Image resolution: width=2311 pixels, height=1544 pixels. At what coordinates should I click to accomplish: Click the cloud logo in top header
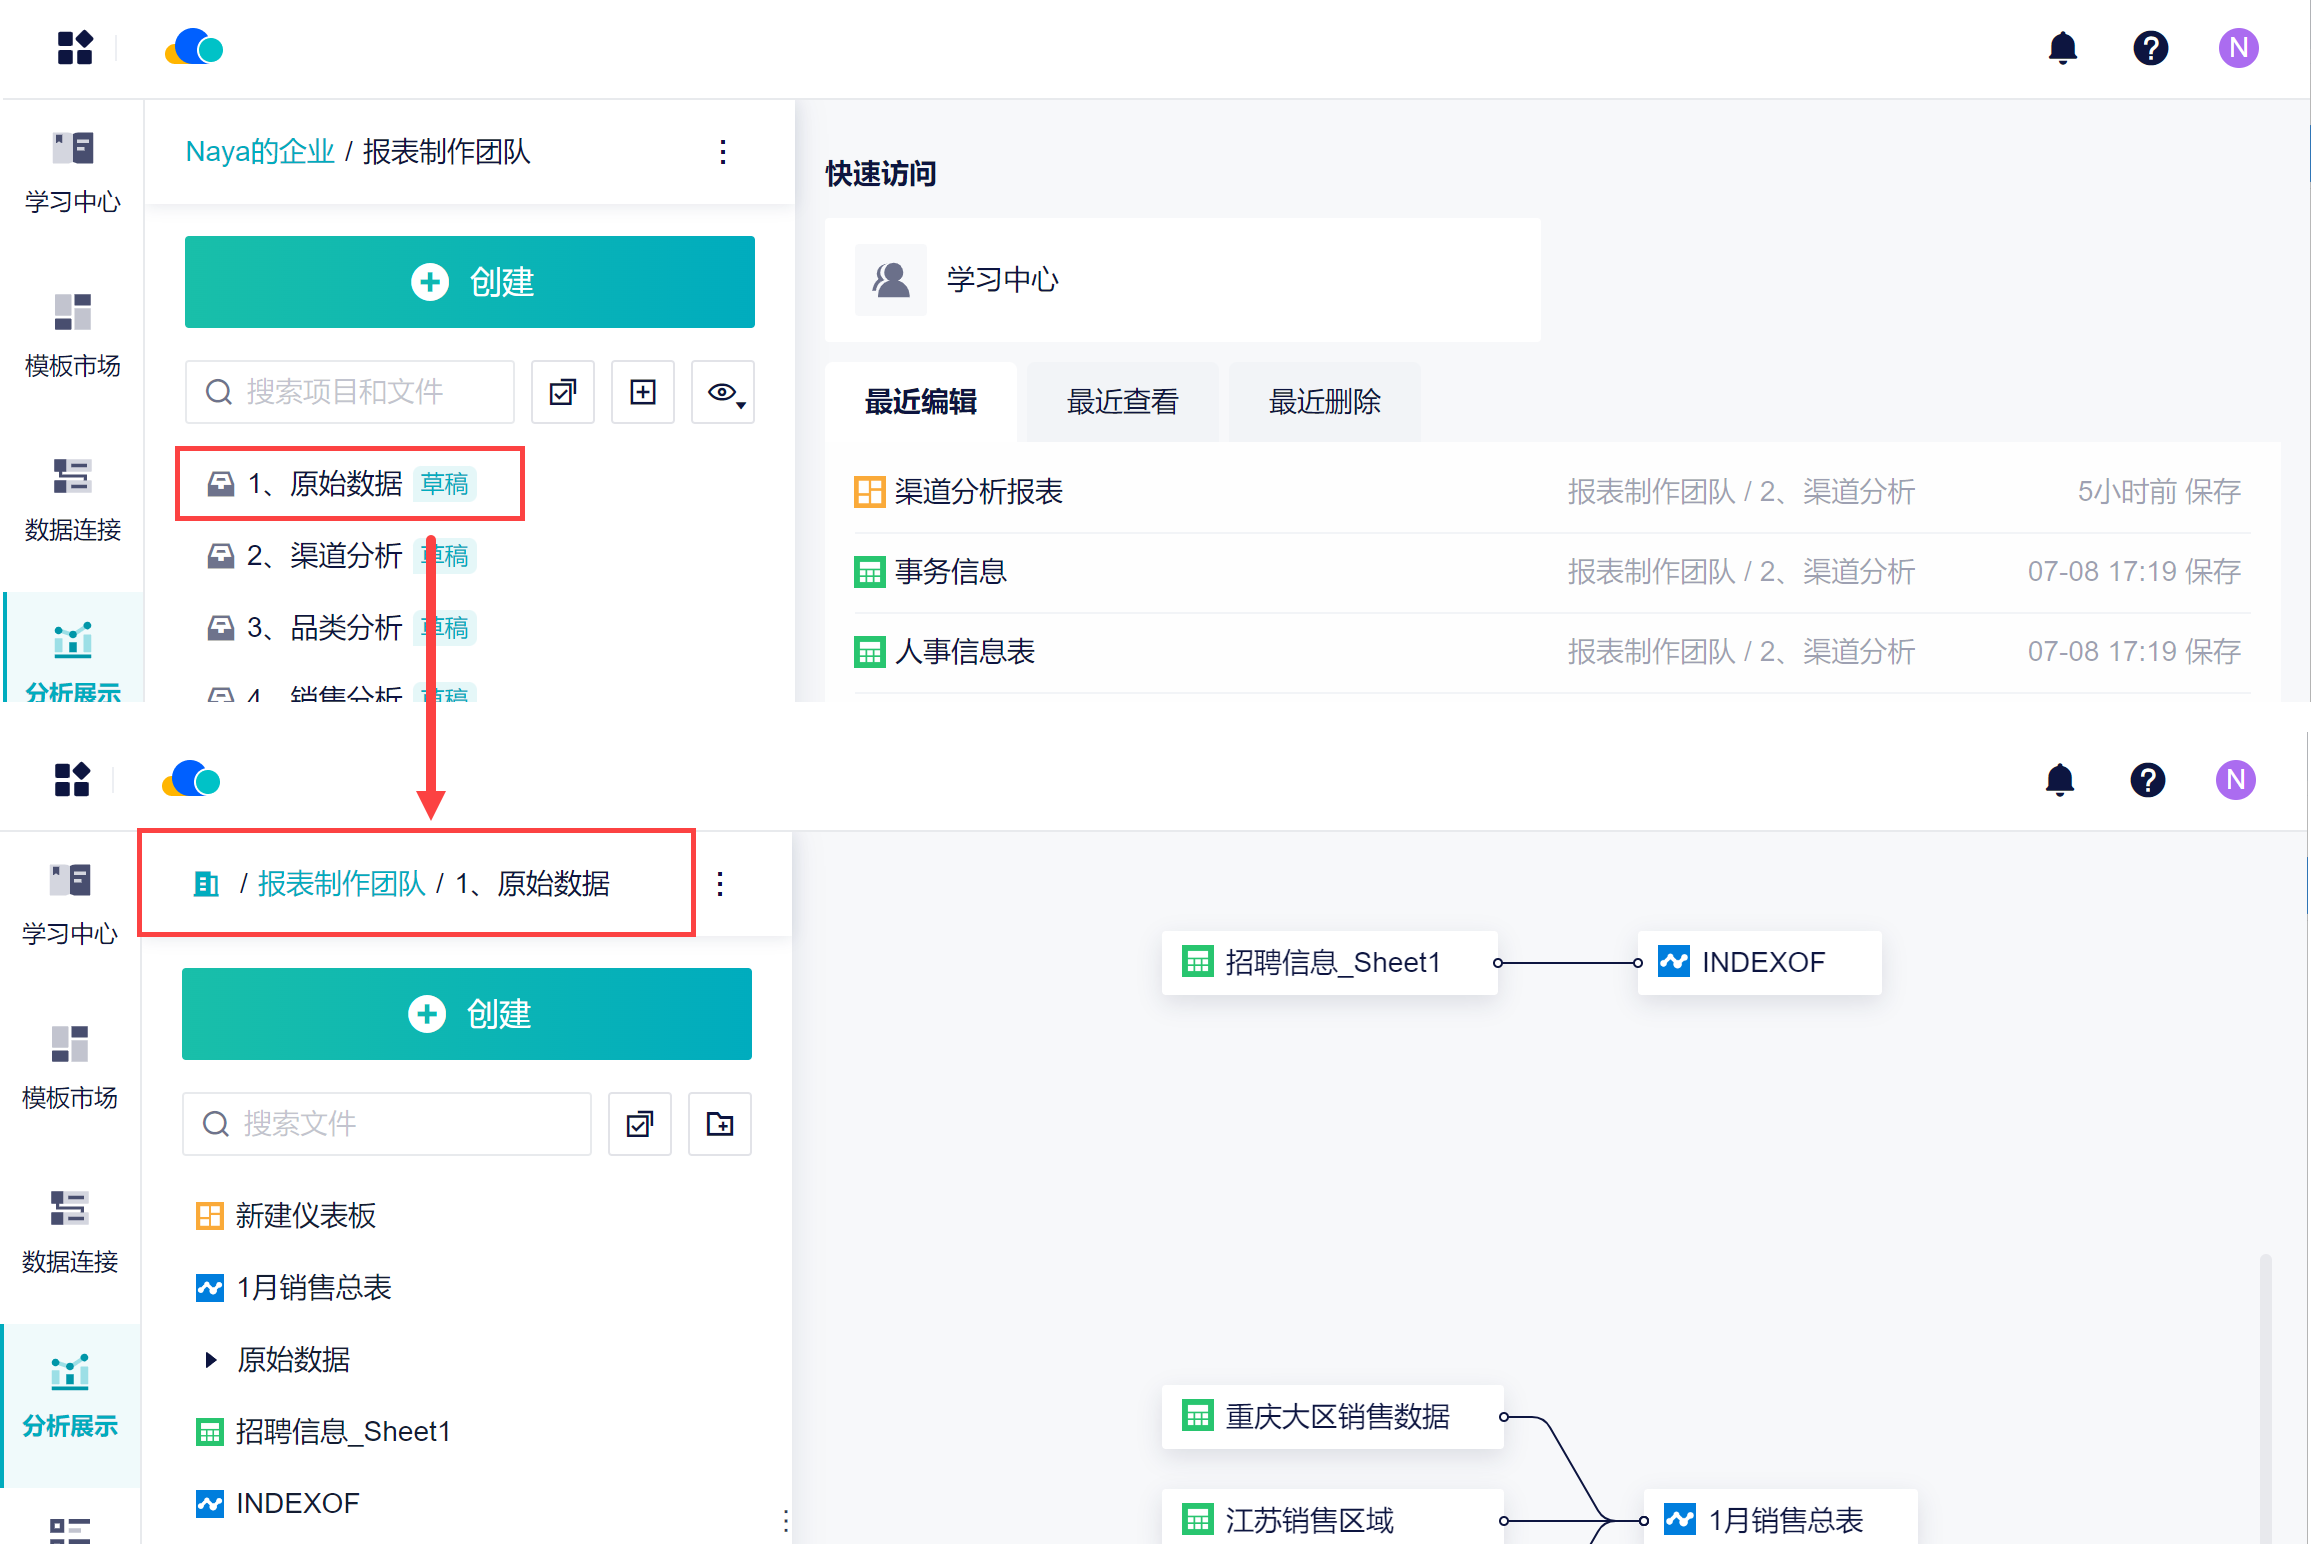click(194, 48)
